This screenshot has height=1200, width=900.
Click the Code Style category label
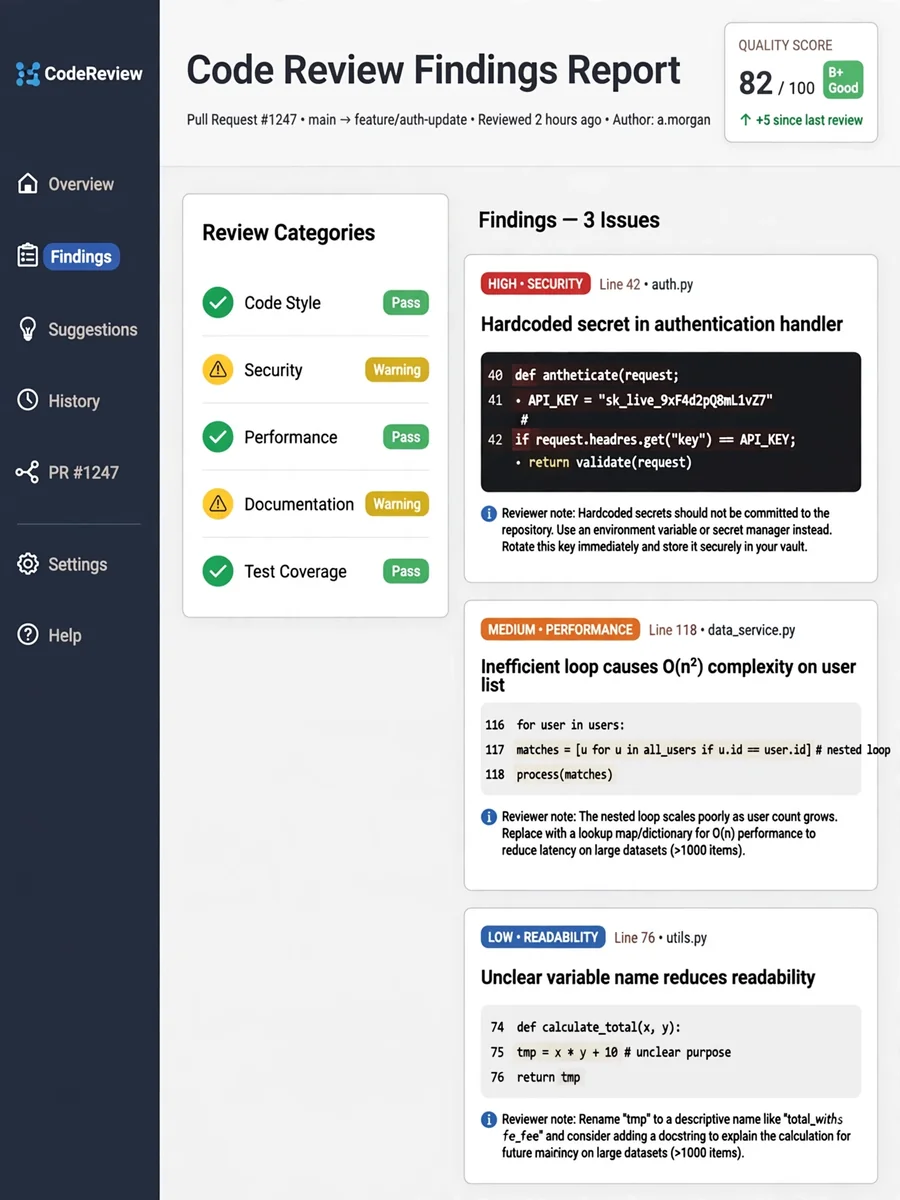282,303
